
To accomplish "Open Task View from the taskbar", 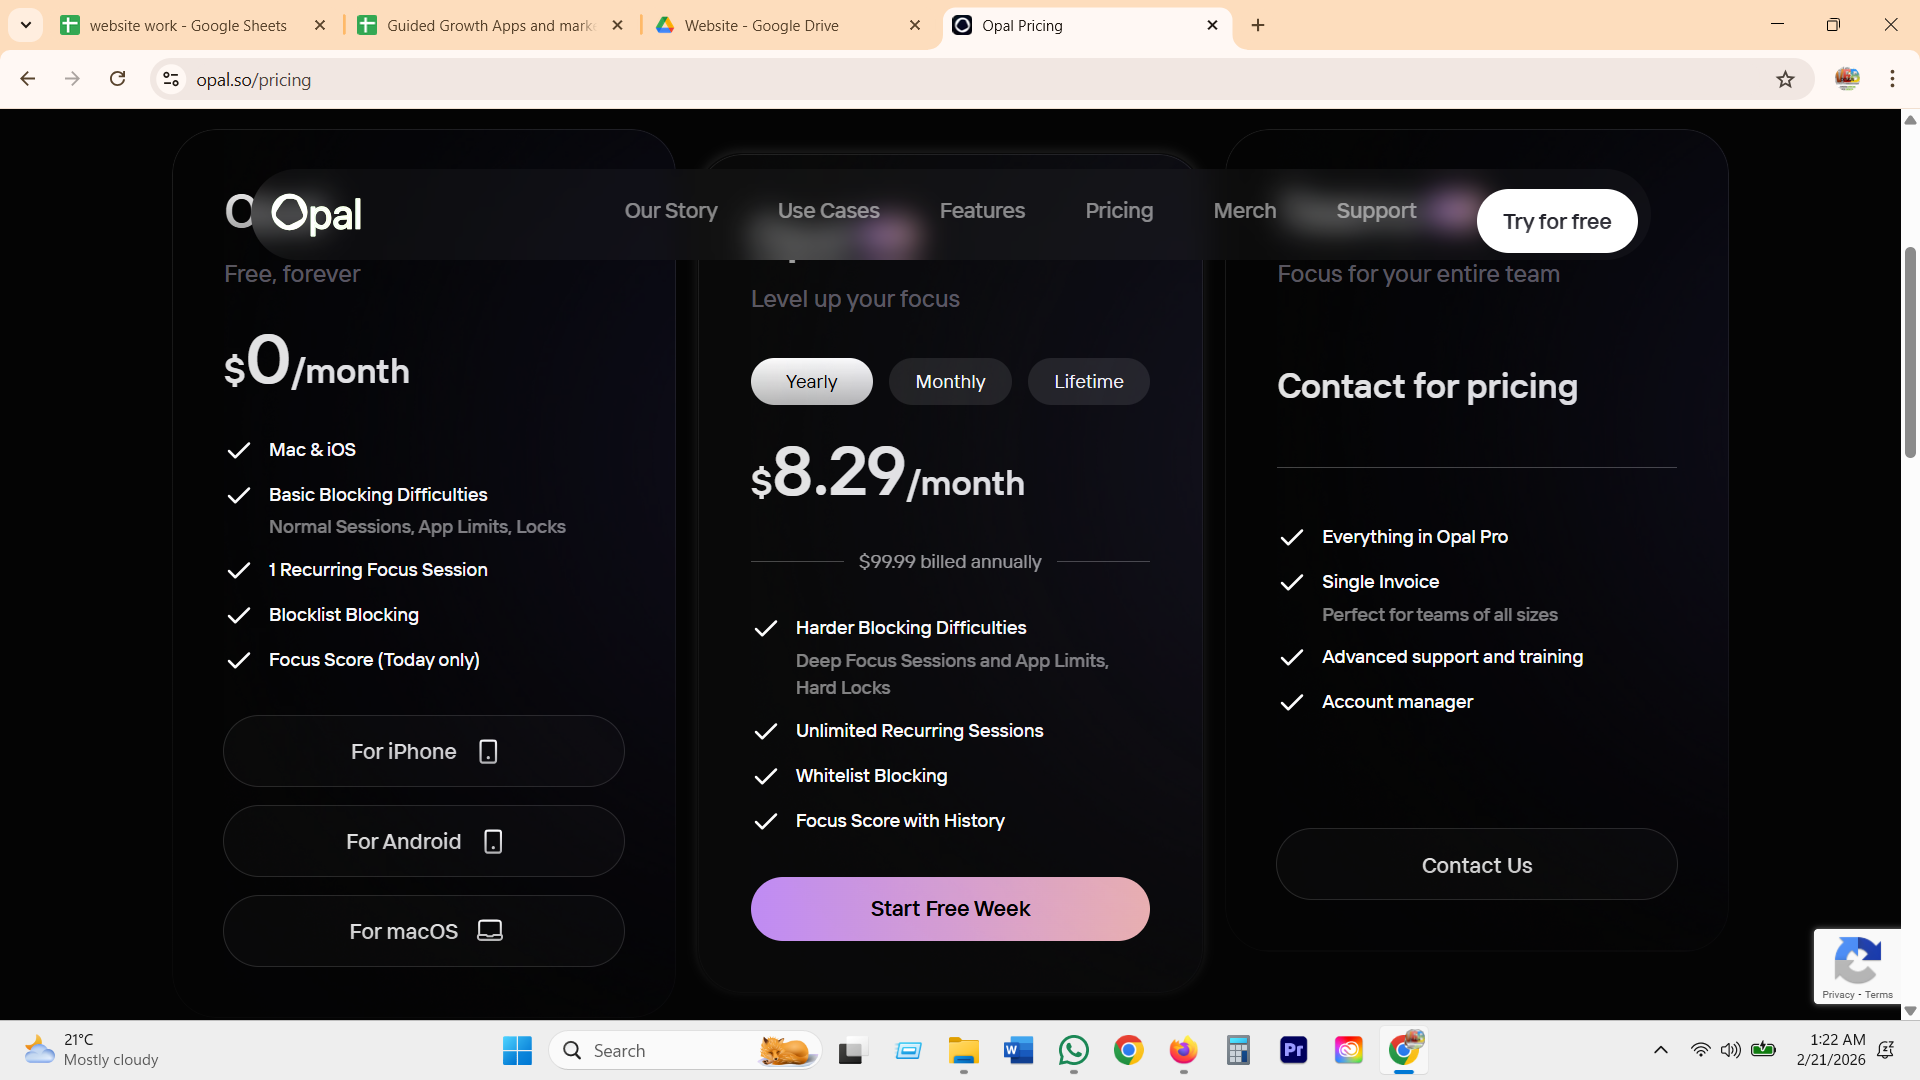I will pyautogui.click(x=851, y=1050).
